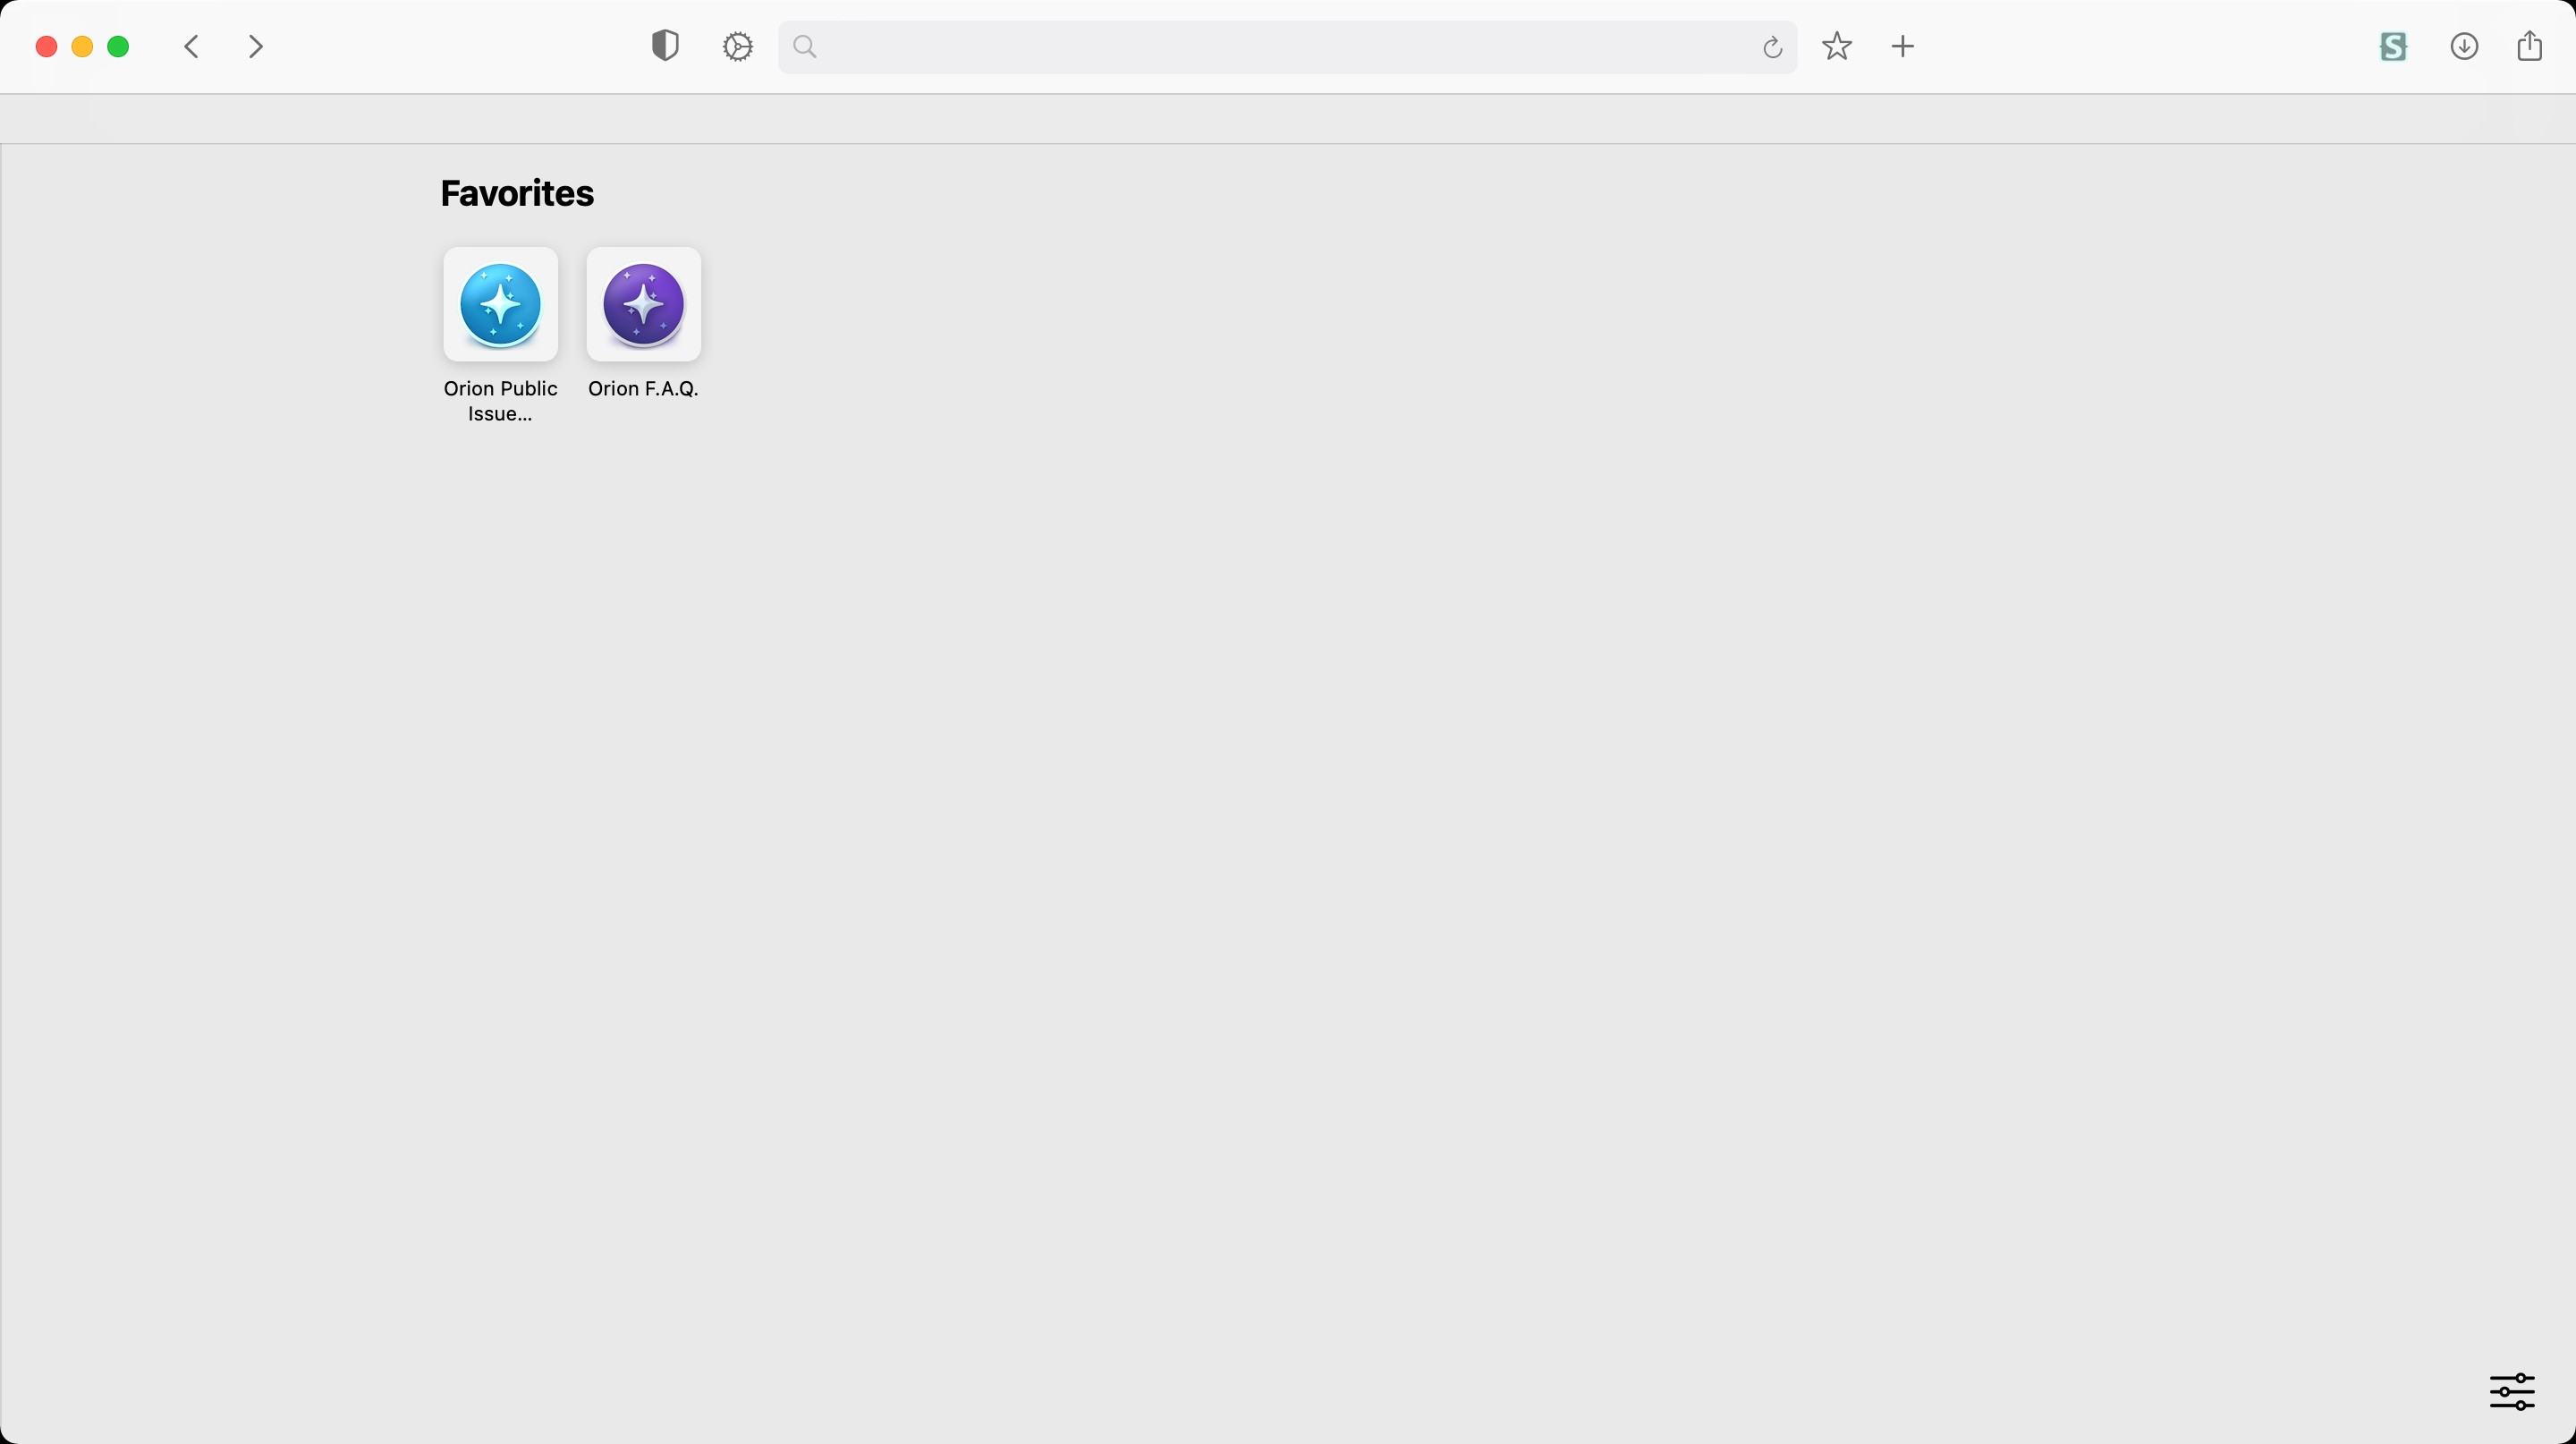Minimize the window with yellow button
The image size is (2576, 1444).
(82, 47)
